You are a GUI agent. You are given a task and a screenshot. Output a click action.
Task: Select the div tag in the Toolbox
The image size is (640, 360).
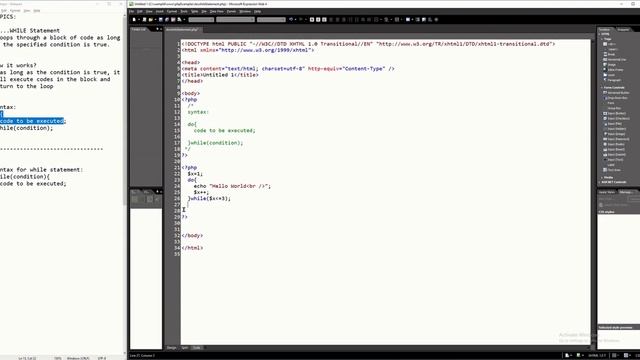tap(611, 44)
